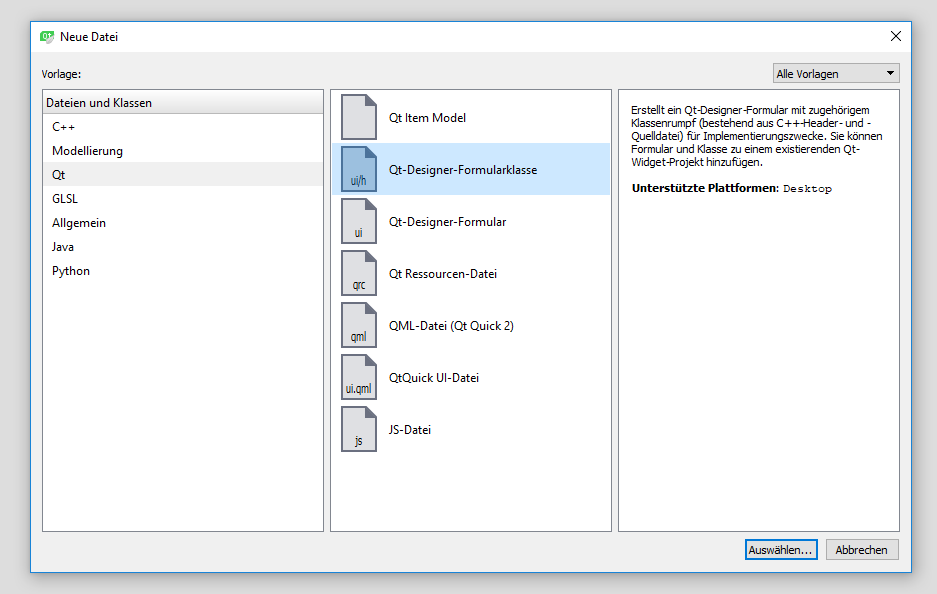The height and width of the screenshot is (594, 937).
Task: Click the Dateien und Klassen header
Action: (183, 103)
